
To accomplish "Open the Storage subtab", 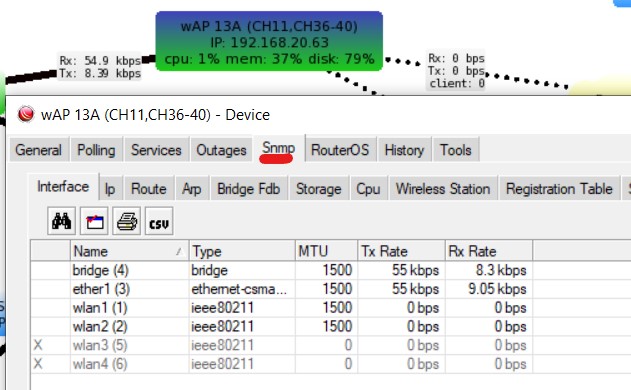I will tap(319, 188).
